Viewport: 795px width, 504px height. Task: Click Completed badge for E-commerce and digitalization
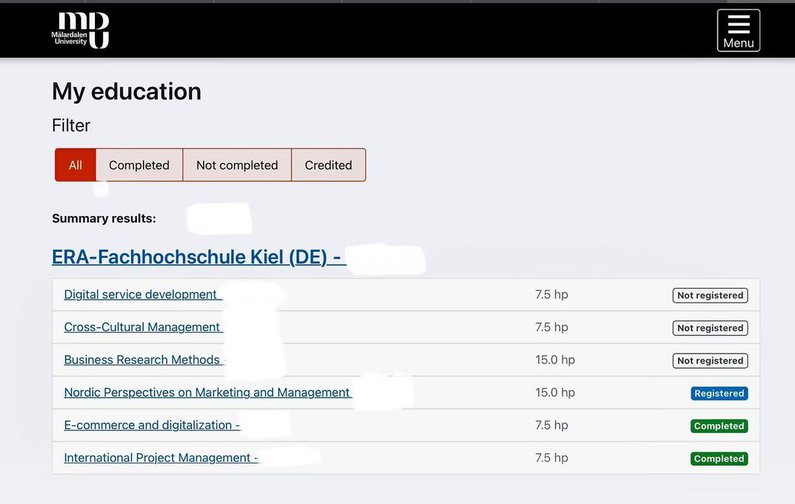pyautogui.click(x=719, y=426)
